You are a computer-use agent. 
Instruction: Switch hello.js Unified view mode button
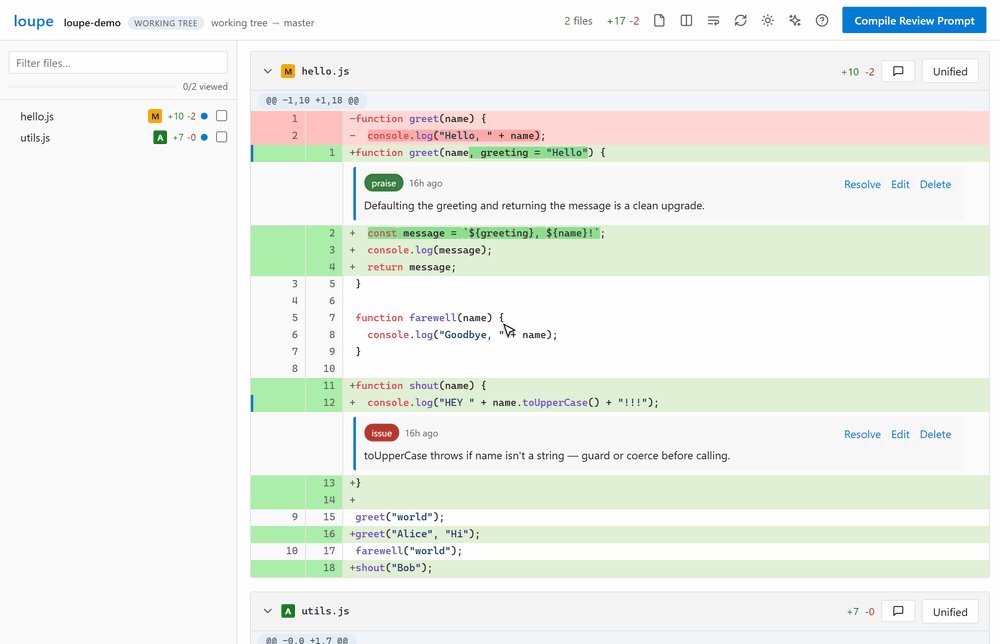[x=950, y=71]
